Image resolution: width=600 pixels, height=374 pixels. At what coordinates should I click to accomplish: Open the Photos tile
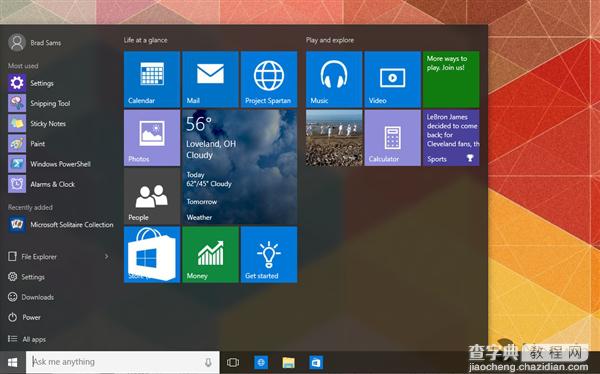pos(152,138)
